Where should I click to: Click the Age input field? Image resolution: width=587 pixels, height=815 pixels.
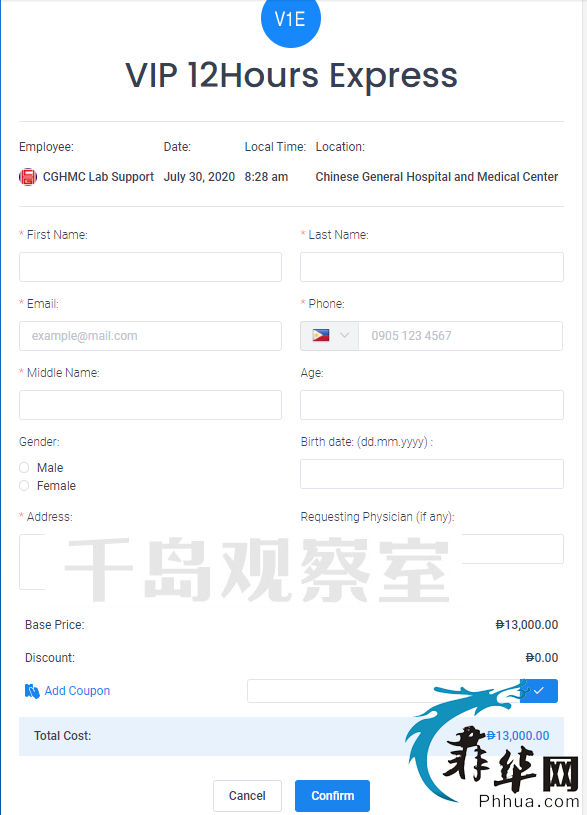(x=432, y=405)
